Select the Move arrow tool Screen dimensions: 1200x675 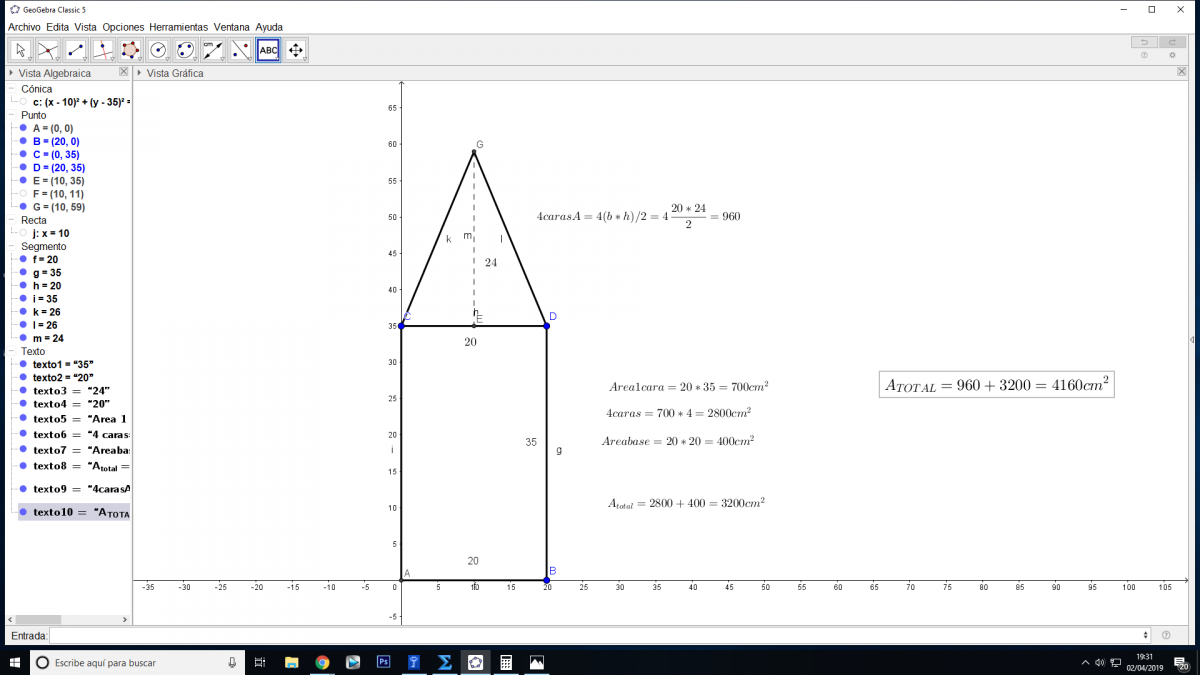[20, 50]
